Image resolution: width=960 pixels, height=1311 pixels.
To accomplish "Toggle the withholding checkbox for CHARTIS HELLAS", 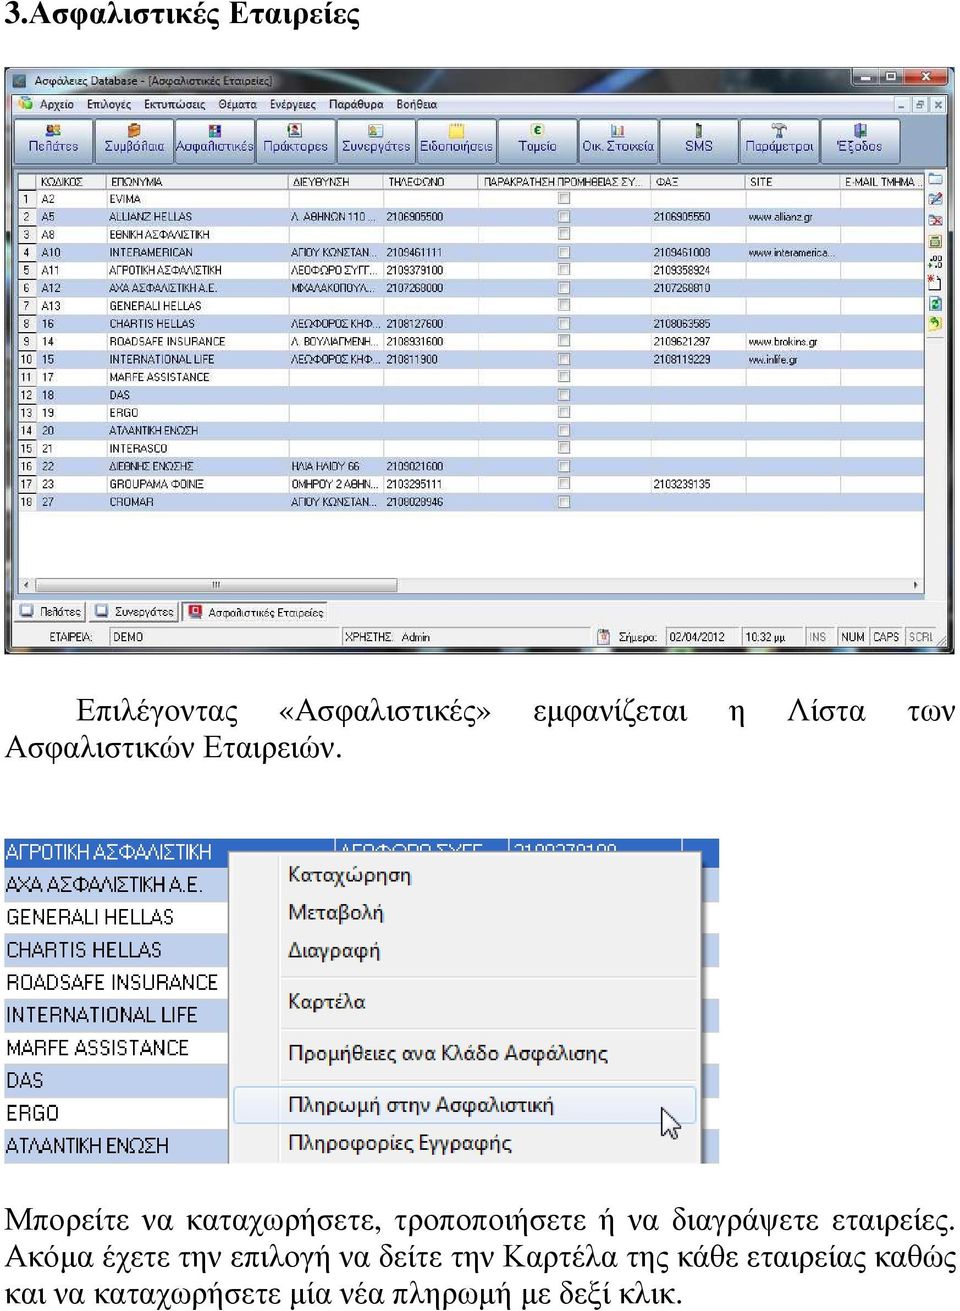I will coord(564,323).
